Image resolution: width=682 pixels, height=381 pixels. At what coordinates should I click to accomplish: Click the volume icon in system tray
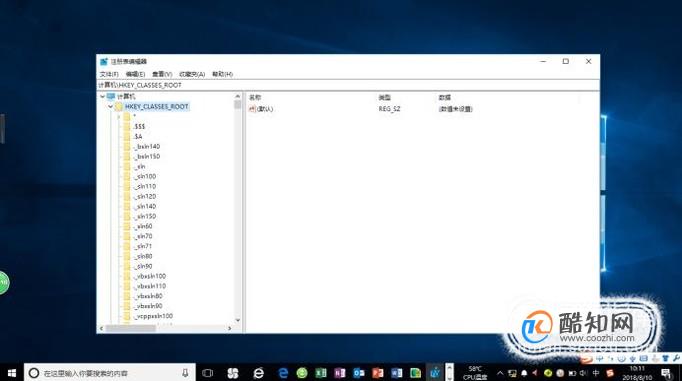pos(584,373)
